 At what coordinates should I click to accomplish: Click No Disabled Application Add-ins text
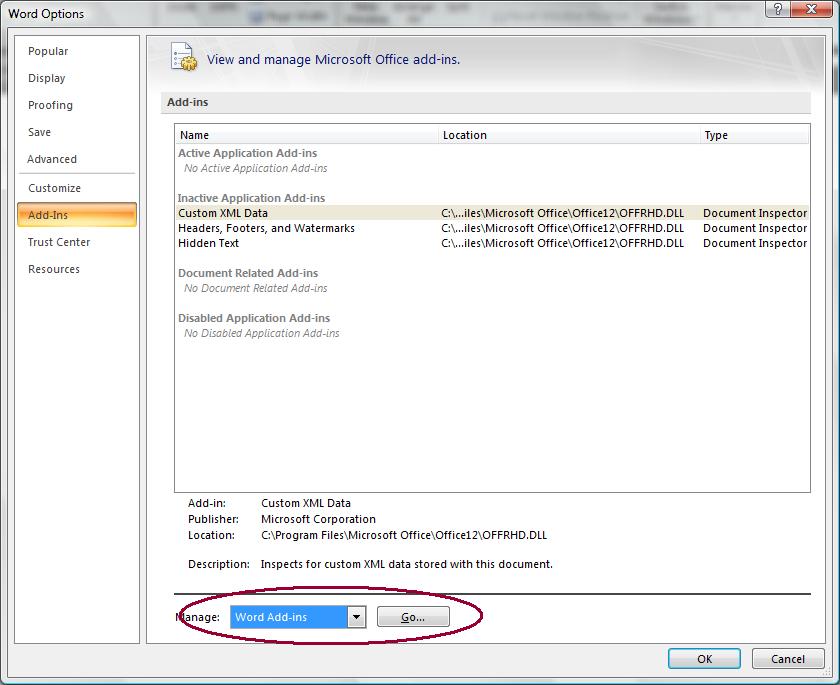coord(261,333)
